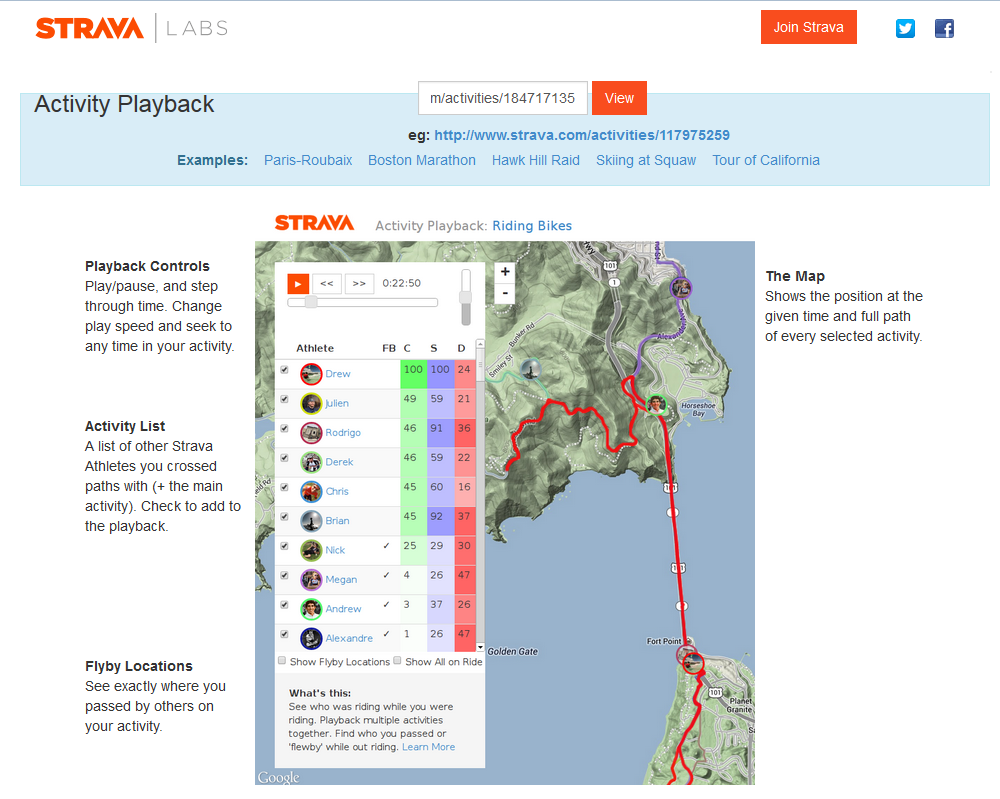Click the 0:22:50 playback time
Screen dimensions: 1000x799
(x=401, y=283)
